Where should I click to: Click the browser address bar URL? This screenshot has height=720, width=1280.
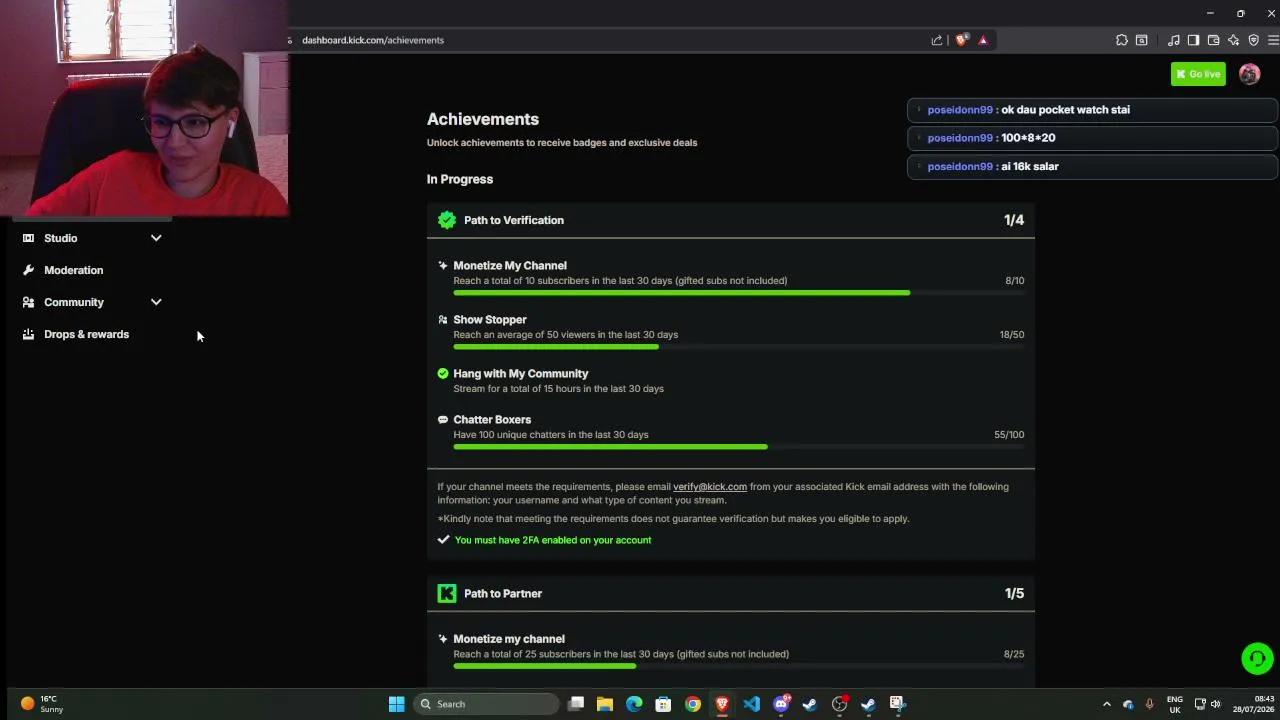(373, 40)
